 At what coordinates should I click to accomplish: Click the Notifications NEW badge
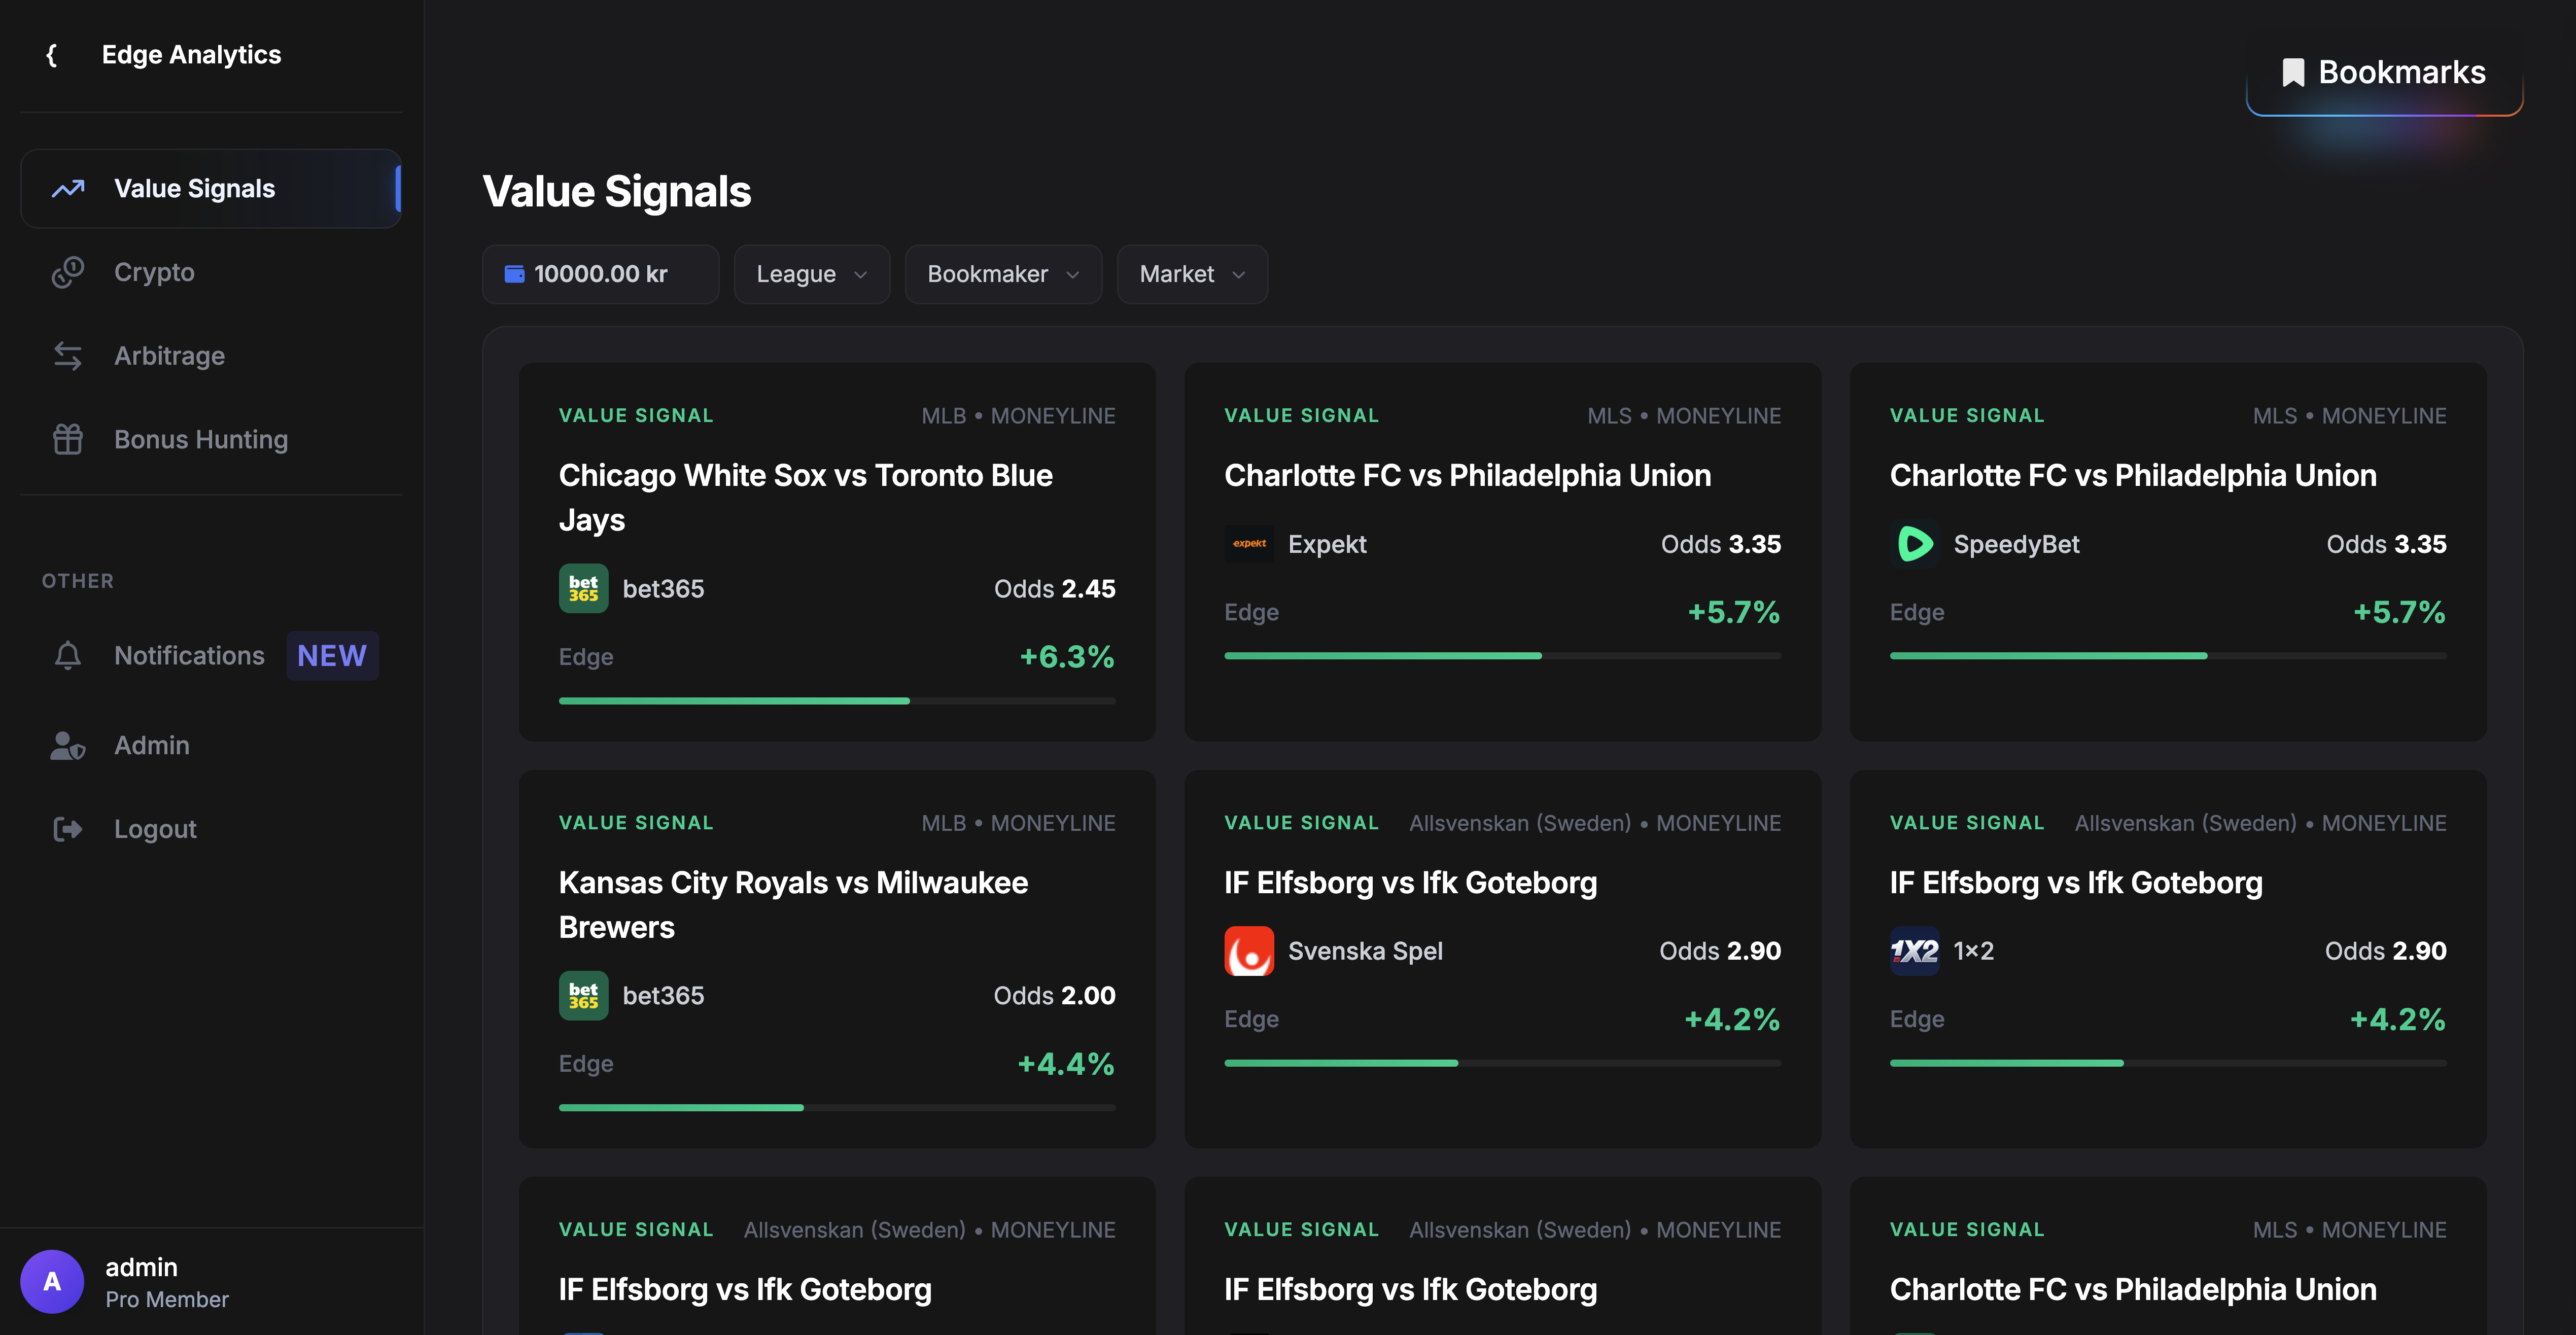332,655
